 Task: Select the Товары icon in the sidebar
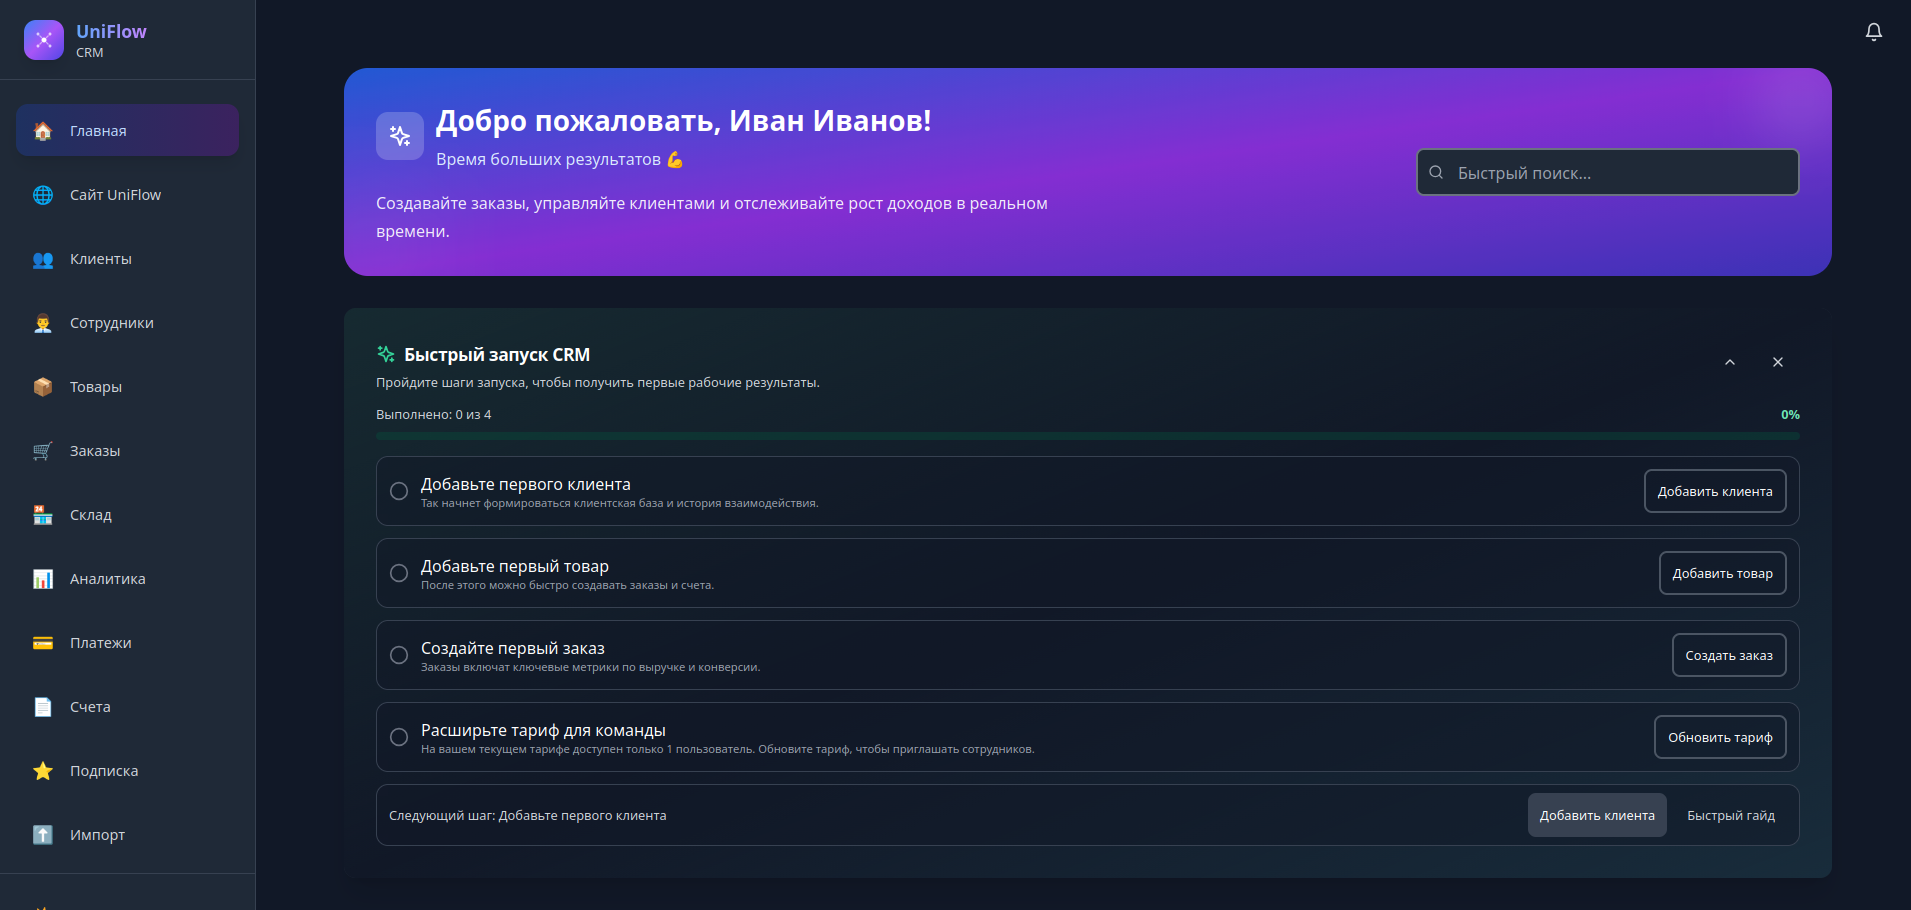(x=42, y=387)
